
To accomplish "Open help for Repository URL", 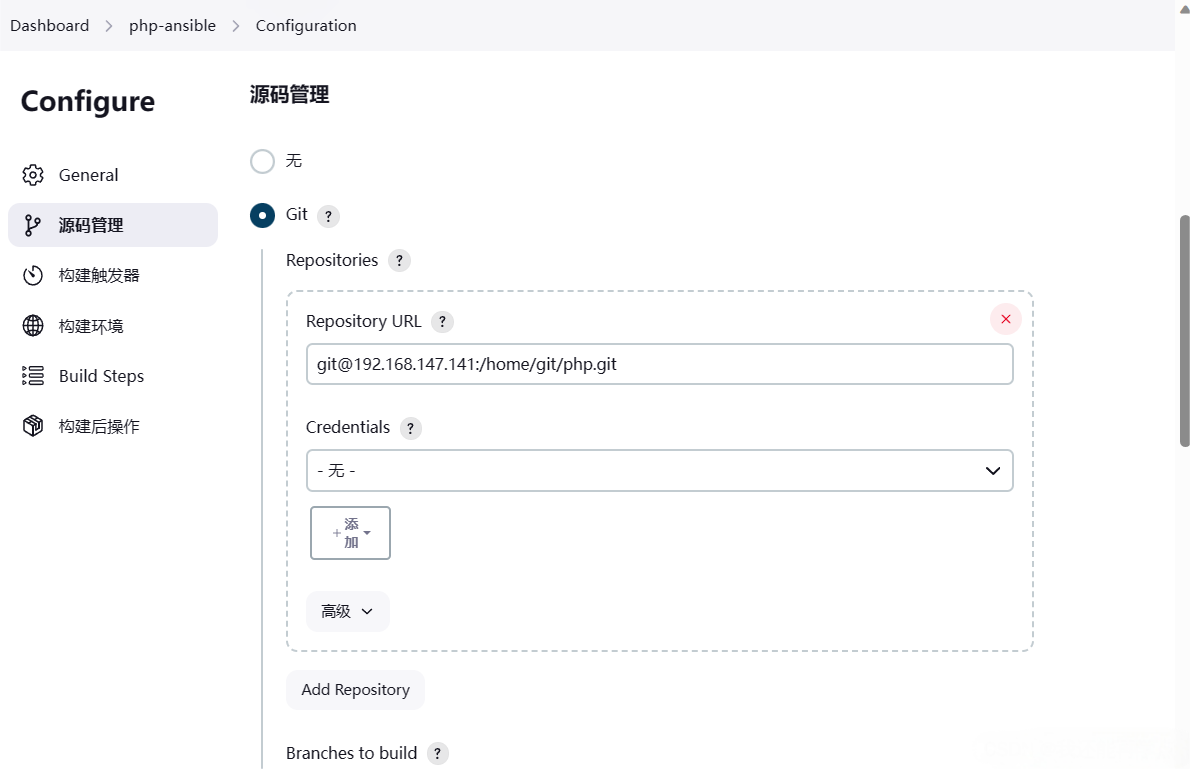I will click(x=442, y=322).
